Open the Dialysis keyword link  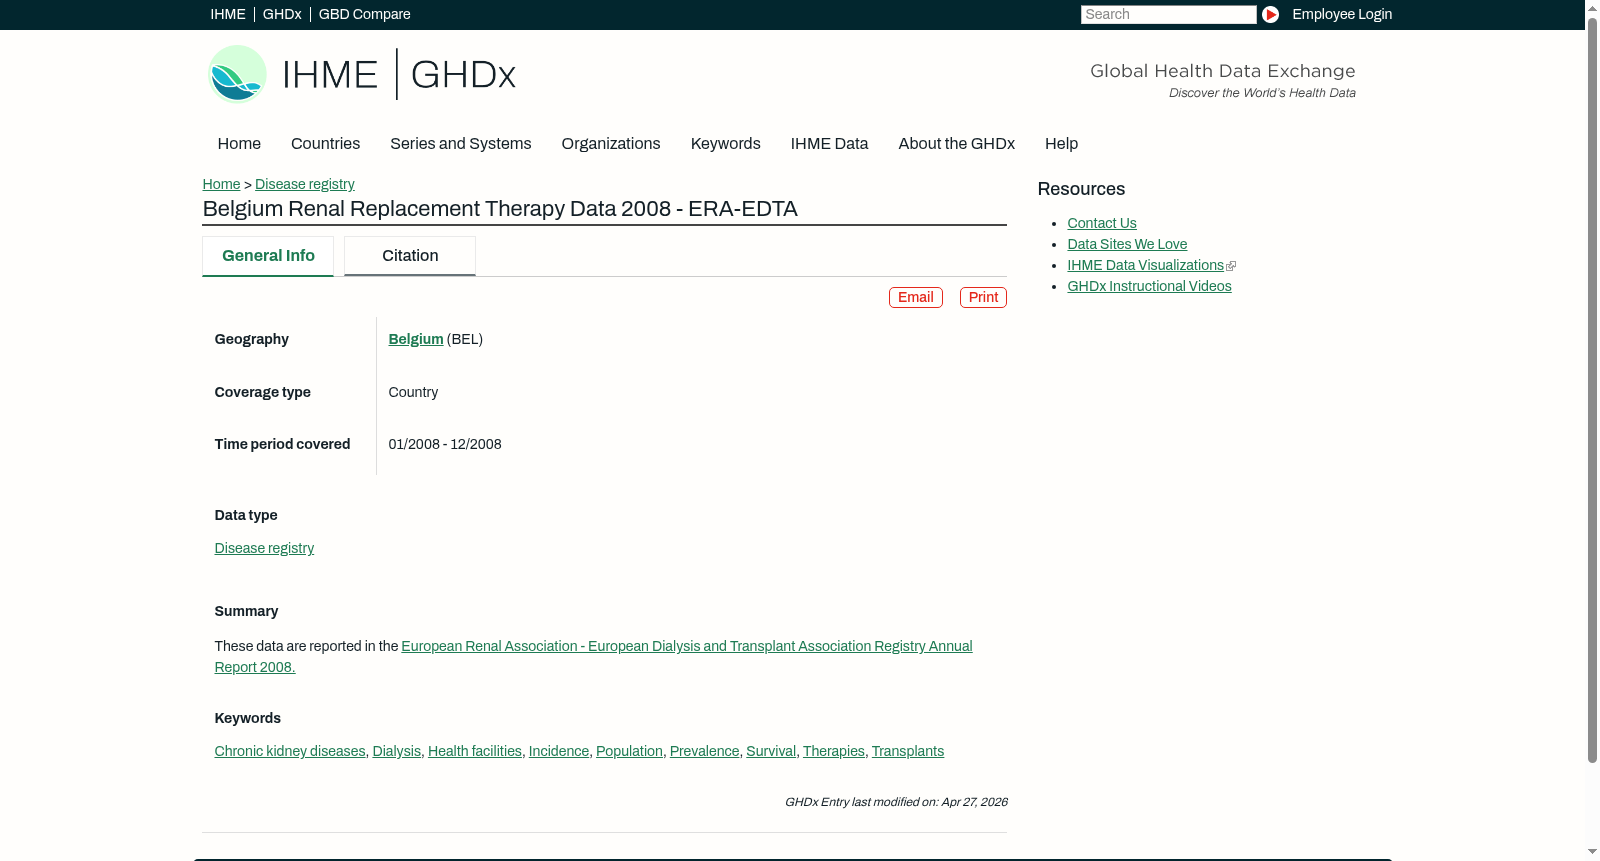click(x=396, y=751)
